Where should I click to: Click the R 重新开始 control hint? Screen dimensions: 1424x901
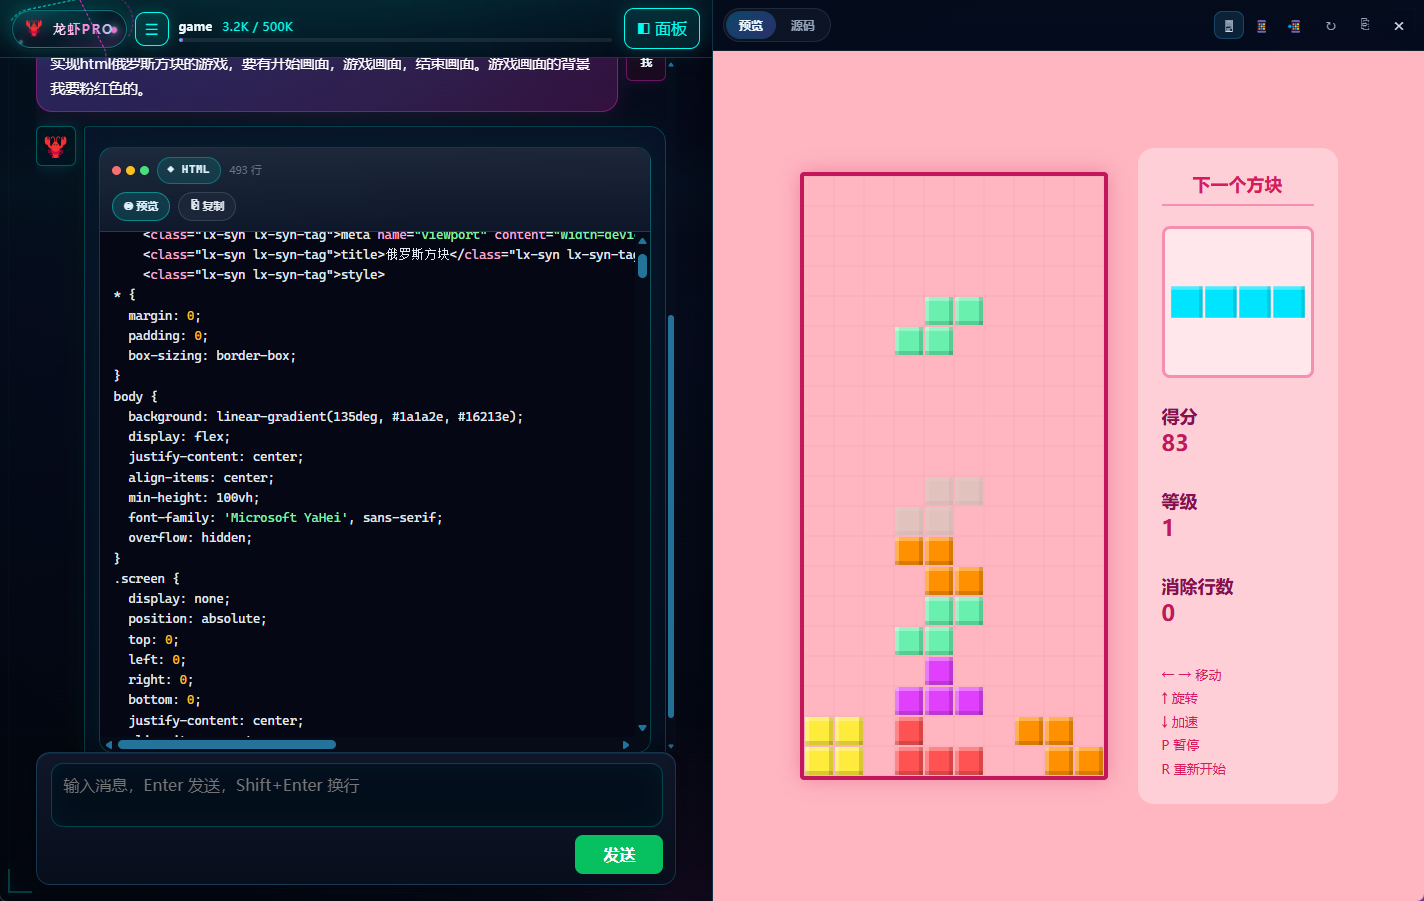(1194, 769)
